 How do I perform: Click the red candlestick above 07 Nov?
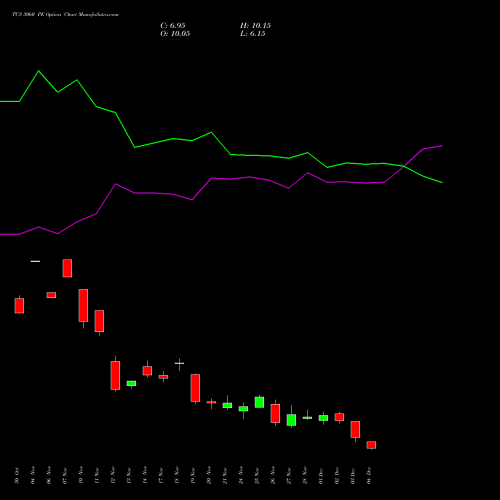coord(67,268)
